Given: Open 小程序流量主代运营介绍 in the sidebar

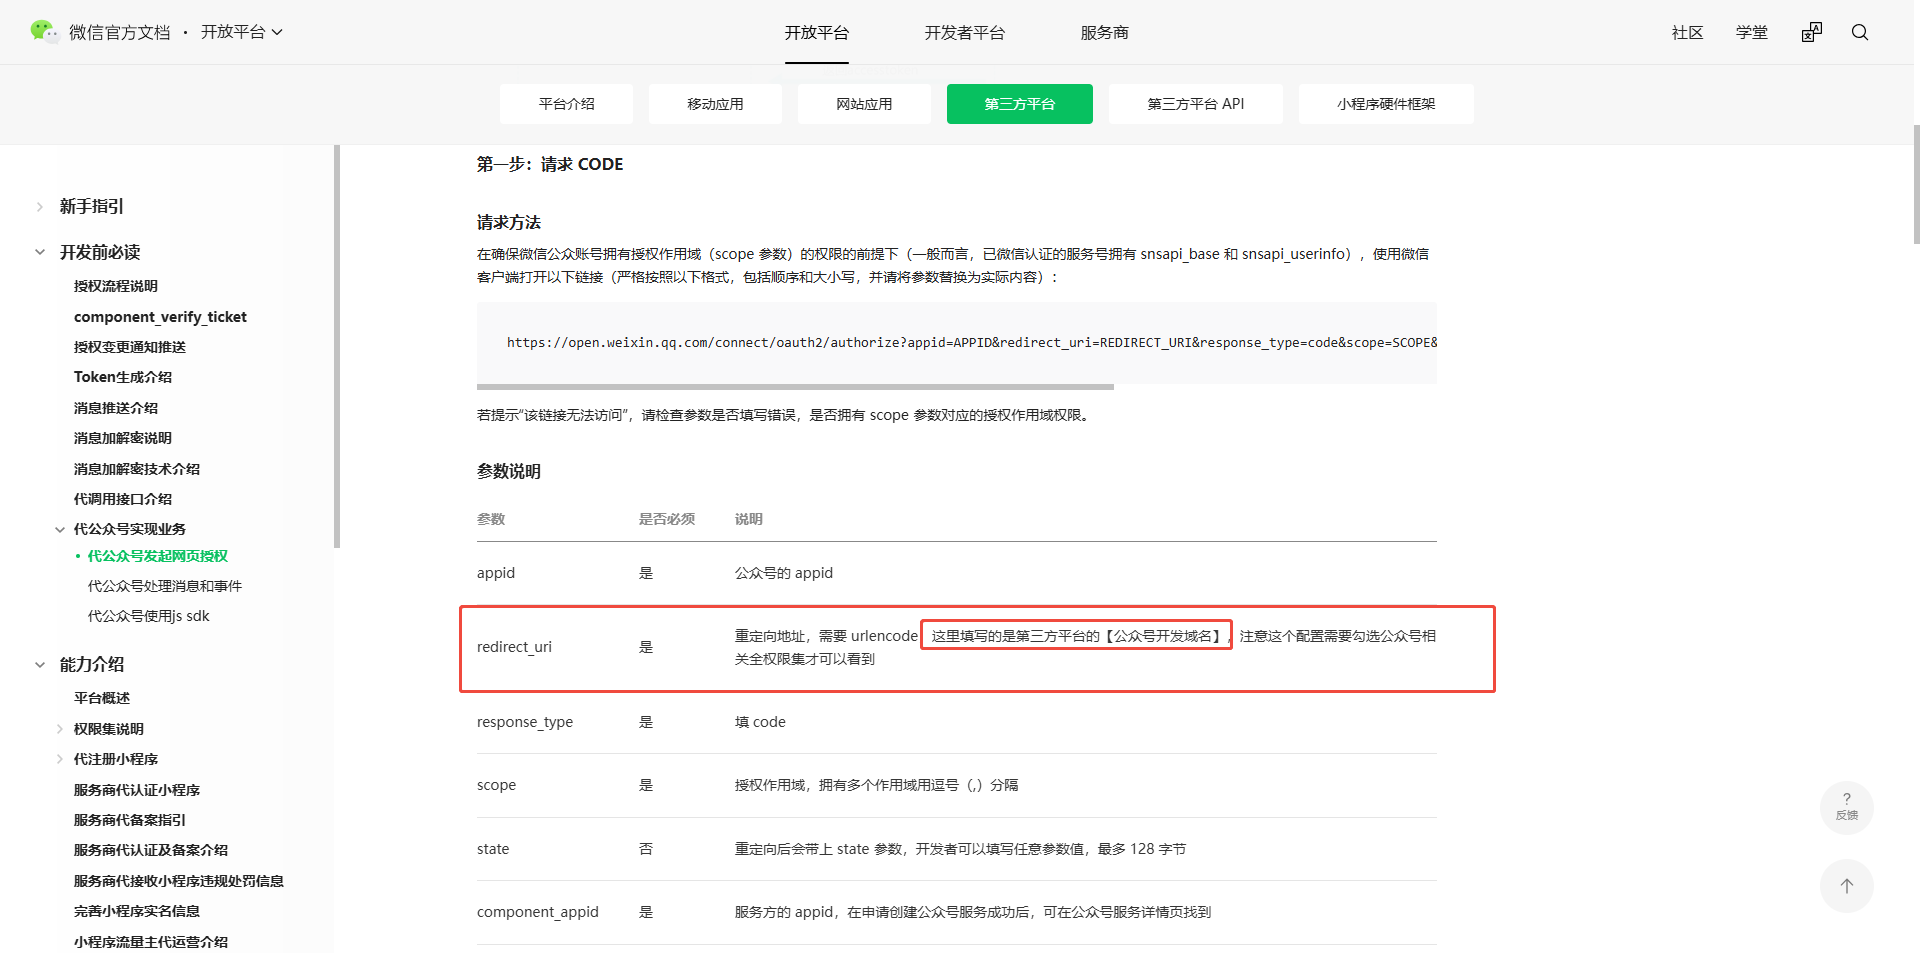Looking at the screenshot, I should tap(151, 942).
